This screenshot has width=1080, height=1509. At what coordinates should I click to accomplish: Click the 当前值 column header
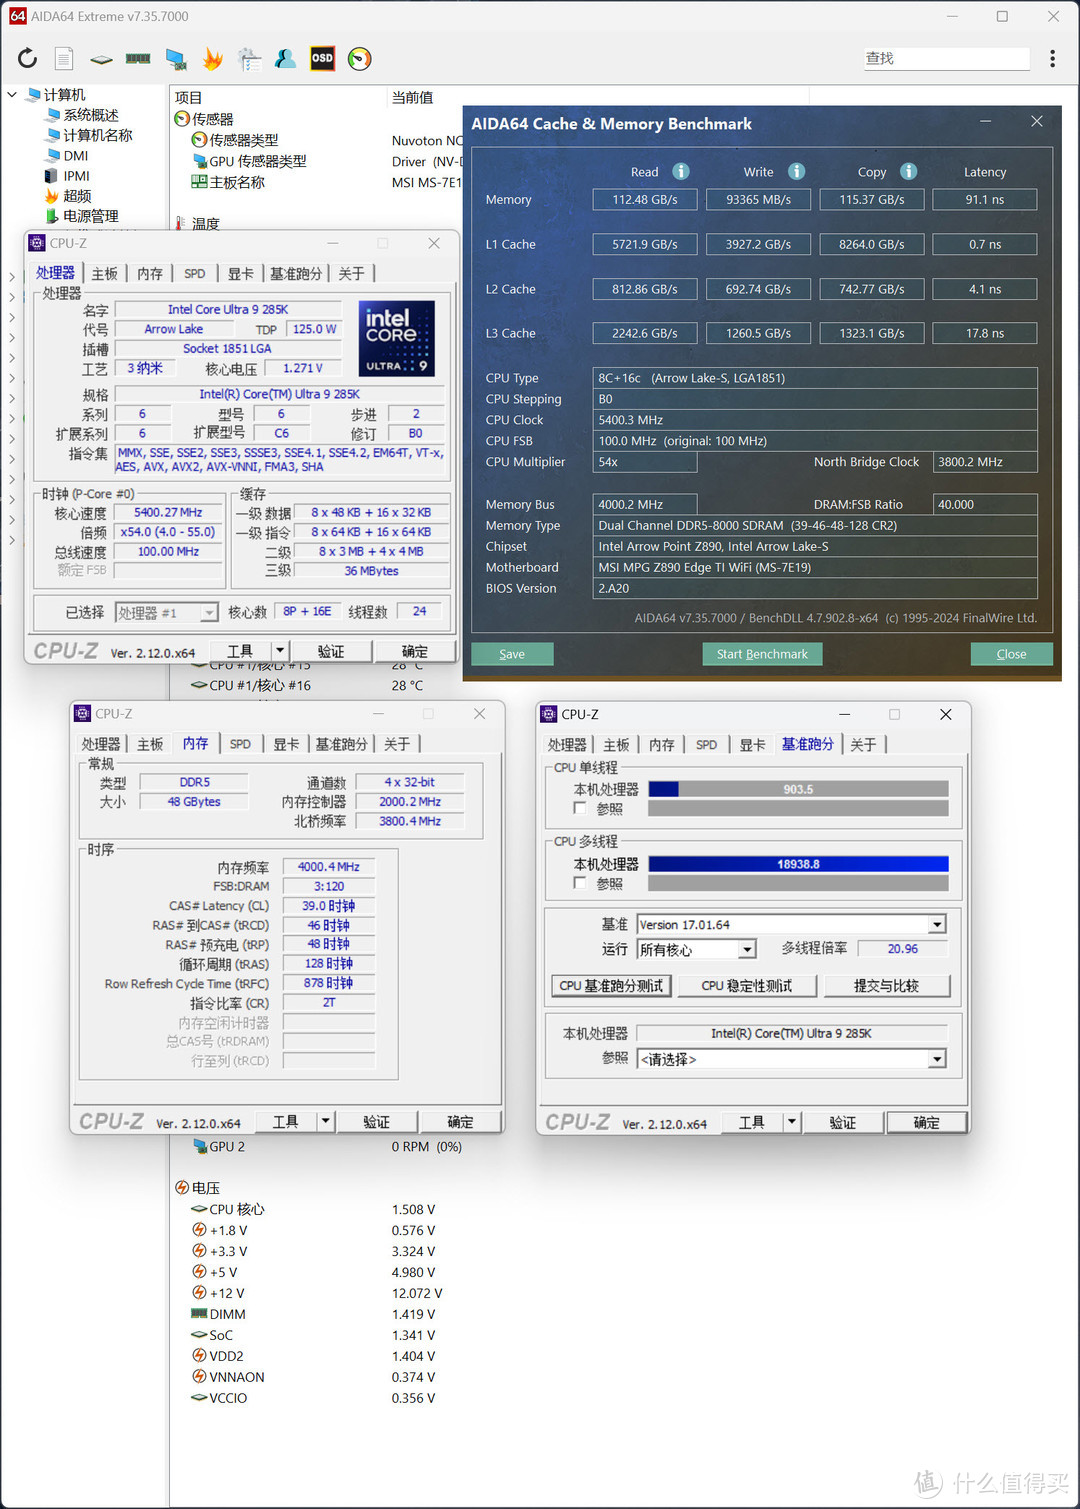point(412,97)
